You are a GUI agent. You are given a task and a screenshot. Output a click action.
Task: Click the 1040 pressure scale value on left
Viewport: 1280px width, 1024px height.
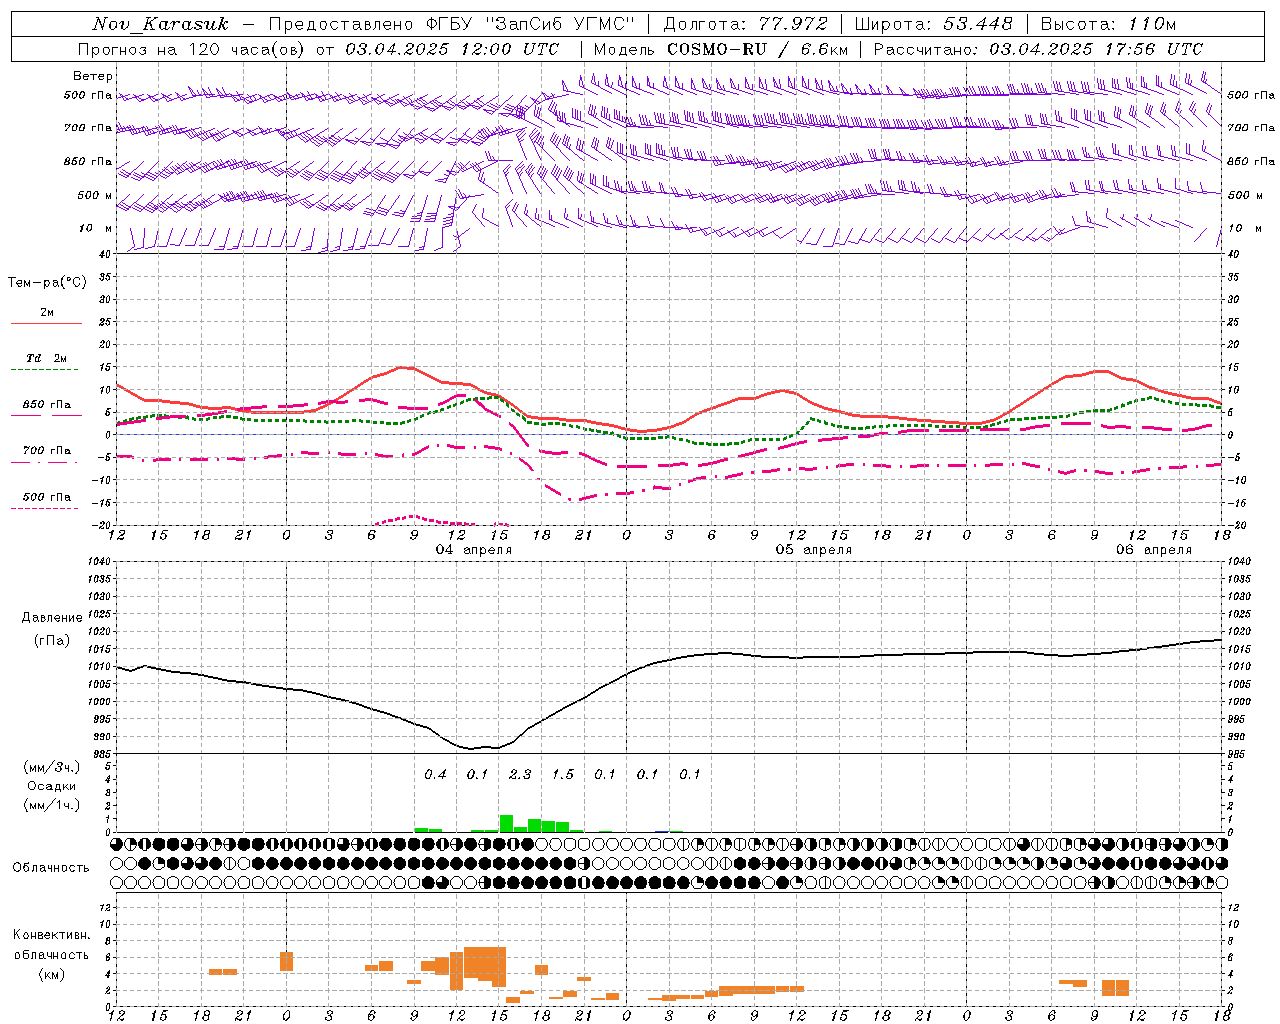pos(98,562)
